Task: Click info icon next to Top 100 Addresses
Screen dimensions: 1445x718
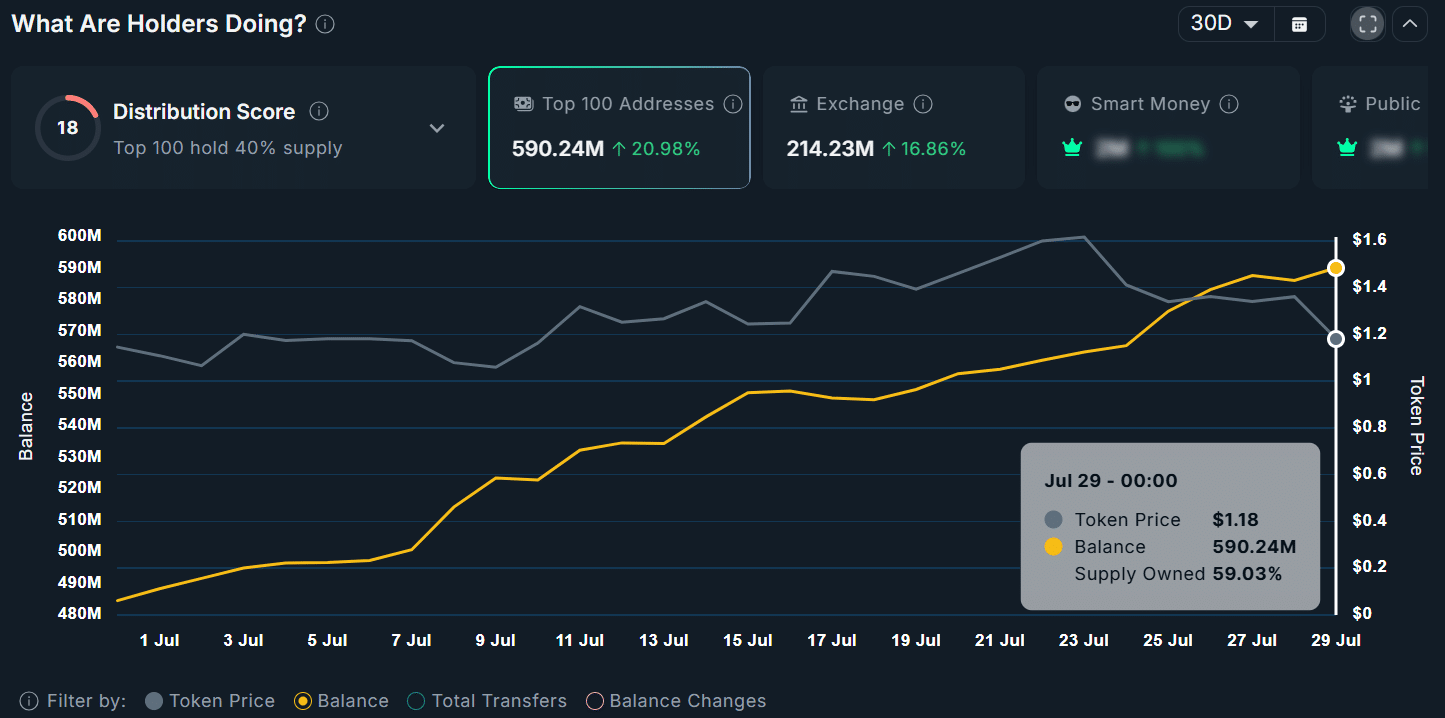Action: click(733, 104)
